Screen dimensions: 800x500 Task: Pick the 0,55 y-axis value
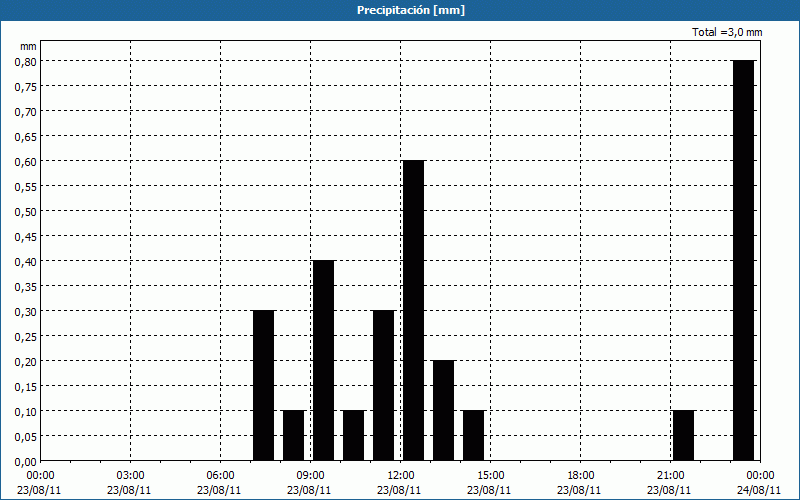click(x=26, y=187)
